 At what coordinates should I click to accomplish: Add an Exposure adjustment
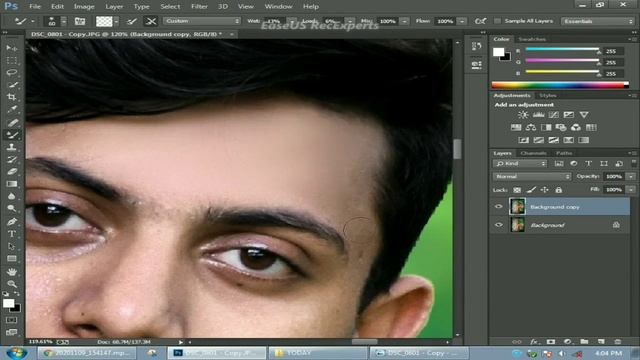point(569,115)
